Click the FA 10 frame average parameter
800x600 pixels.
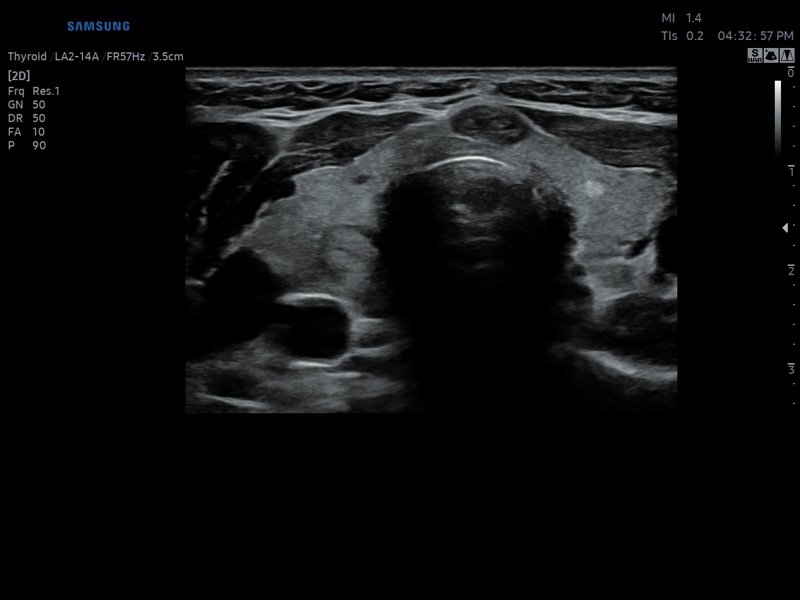[x=26, y=132]
